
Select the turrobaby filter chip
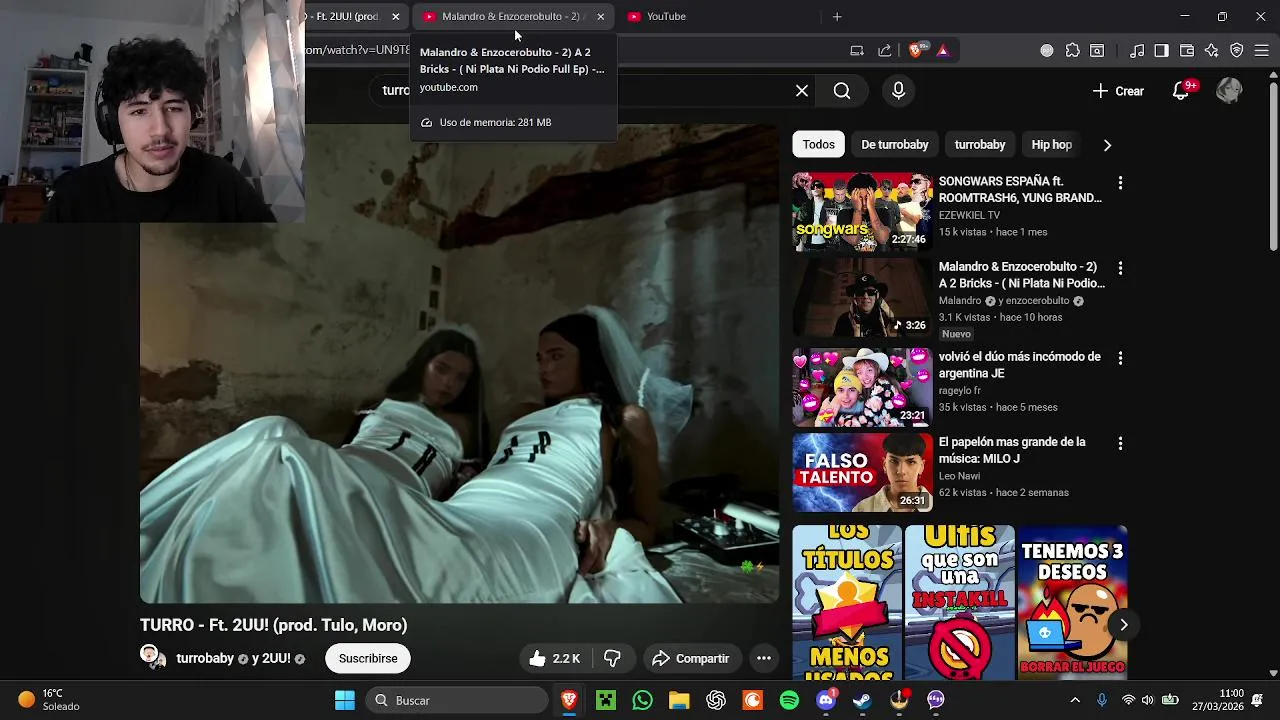[x=980, y=145]
